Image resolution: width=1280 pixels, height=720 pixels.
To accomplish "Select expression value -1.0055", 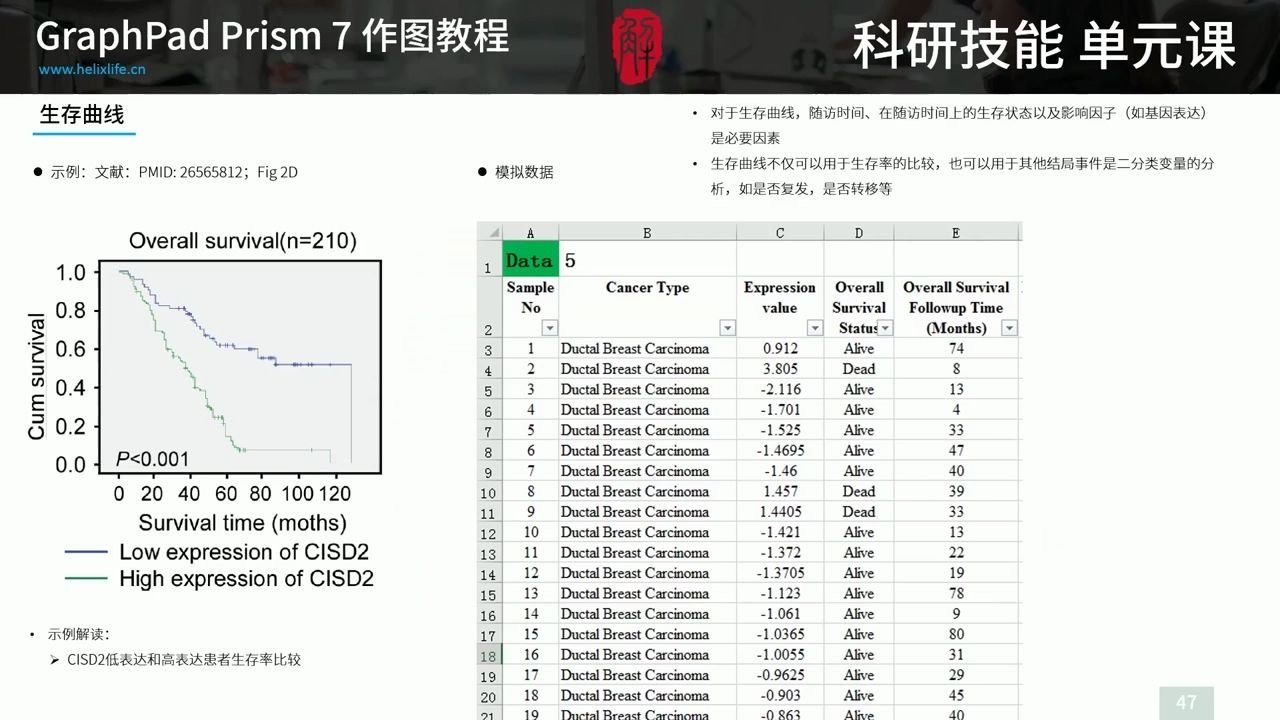I will pos(780,655).
